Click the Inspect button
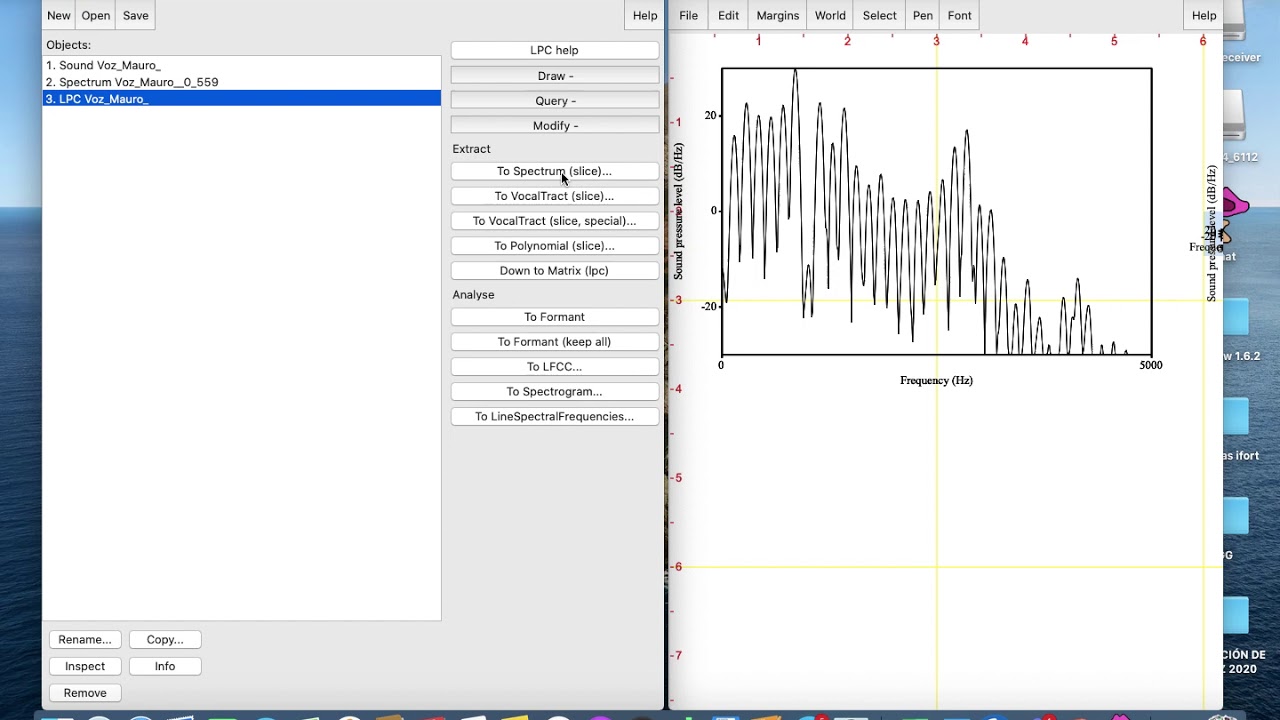 85,666
